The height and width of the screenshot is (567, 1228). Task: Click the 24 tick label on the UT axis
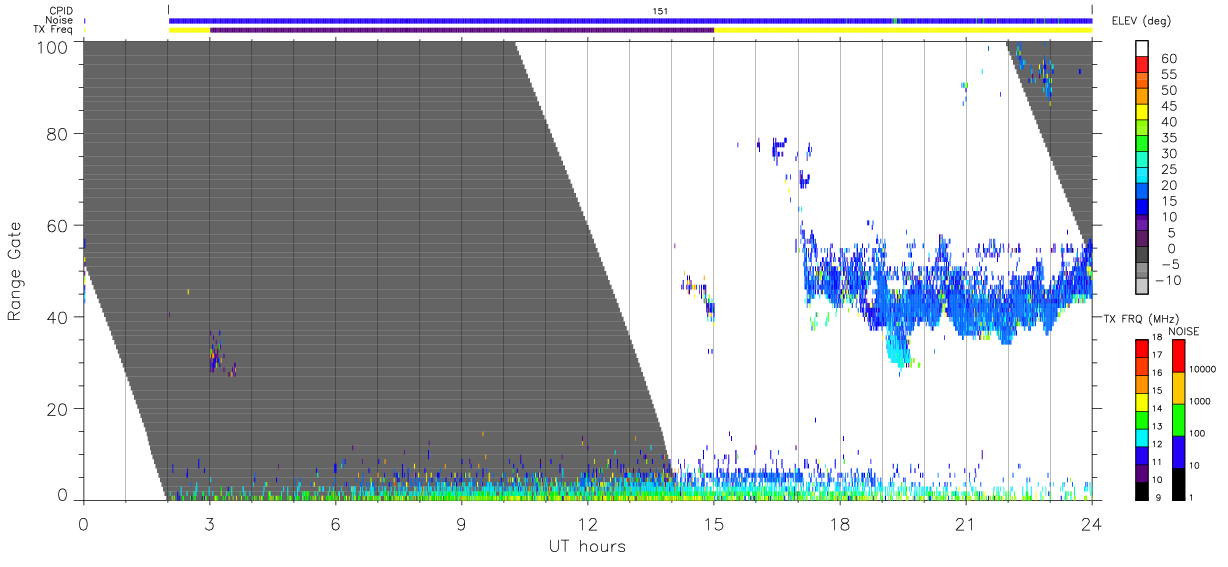pyautogui.click(x=1092, y=523)
